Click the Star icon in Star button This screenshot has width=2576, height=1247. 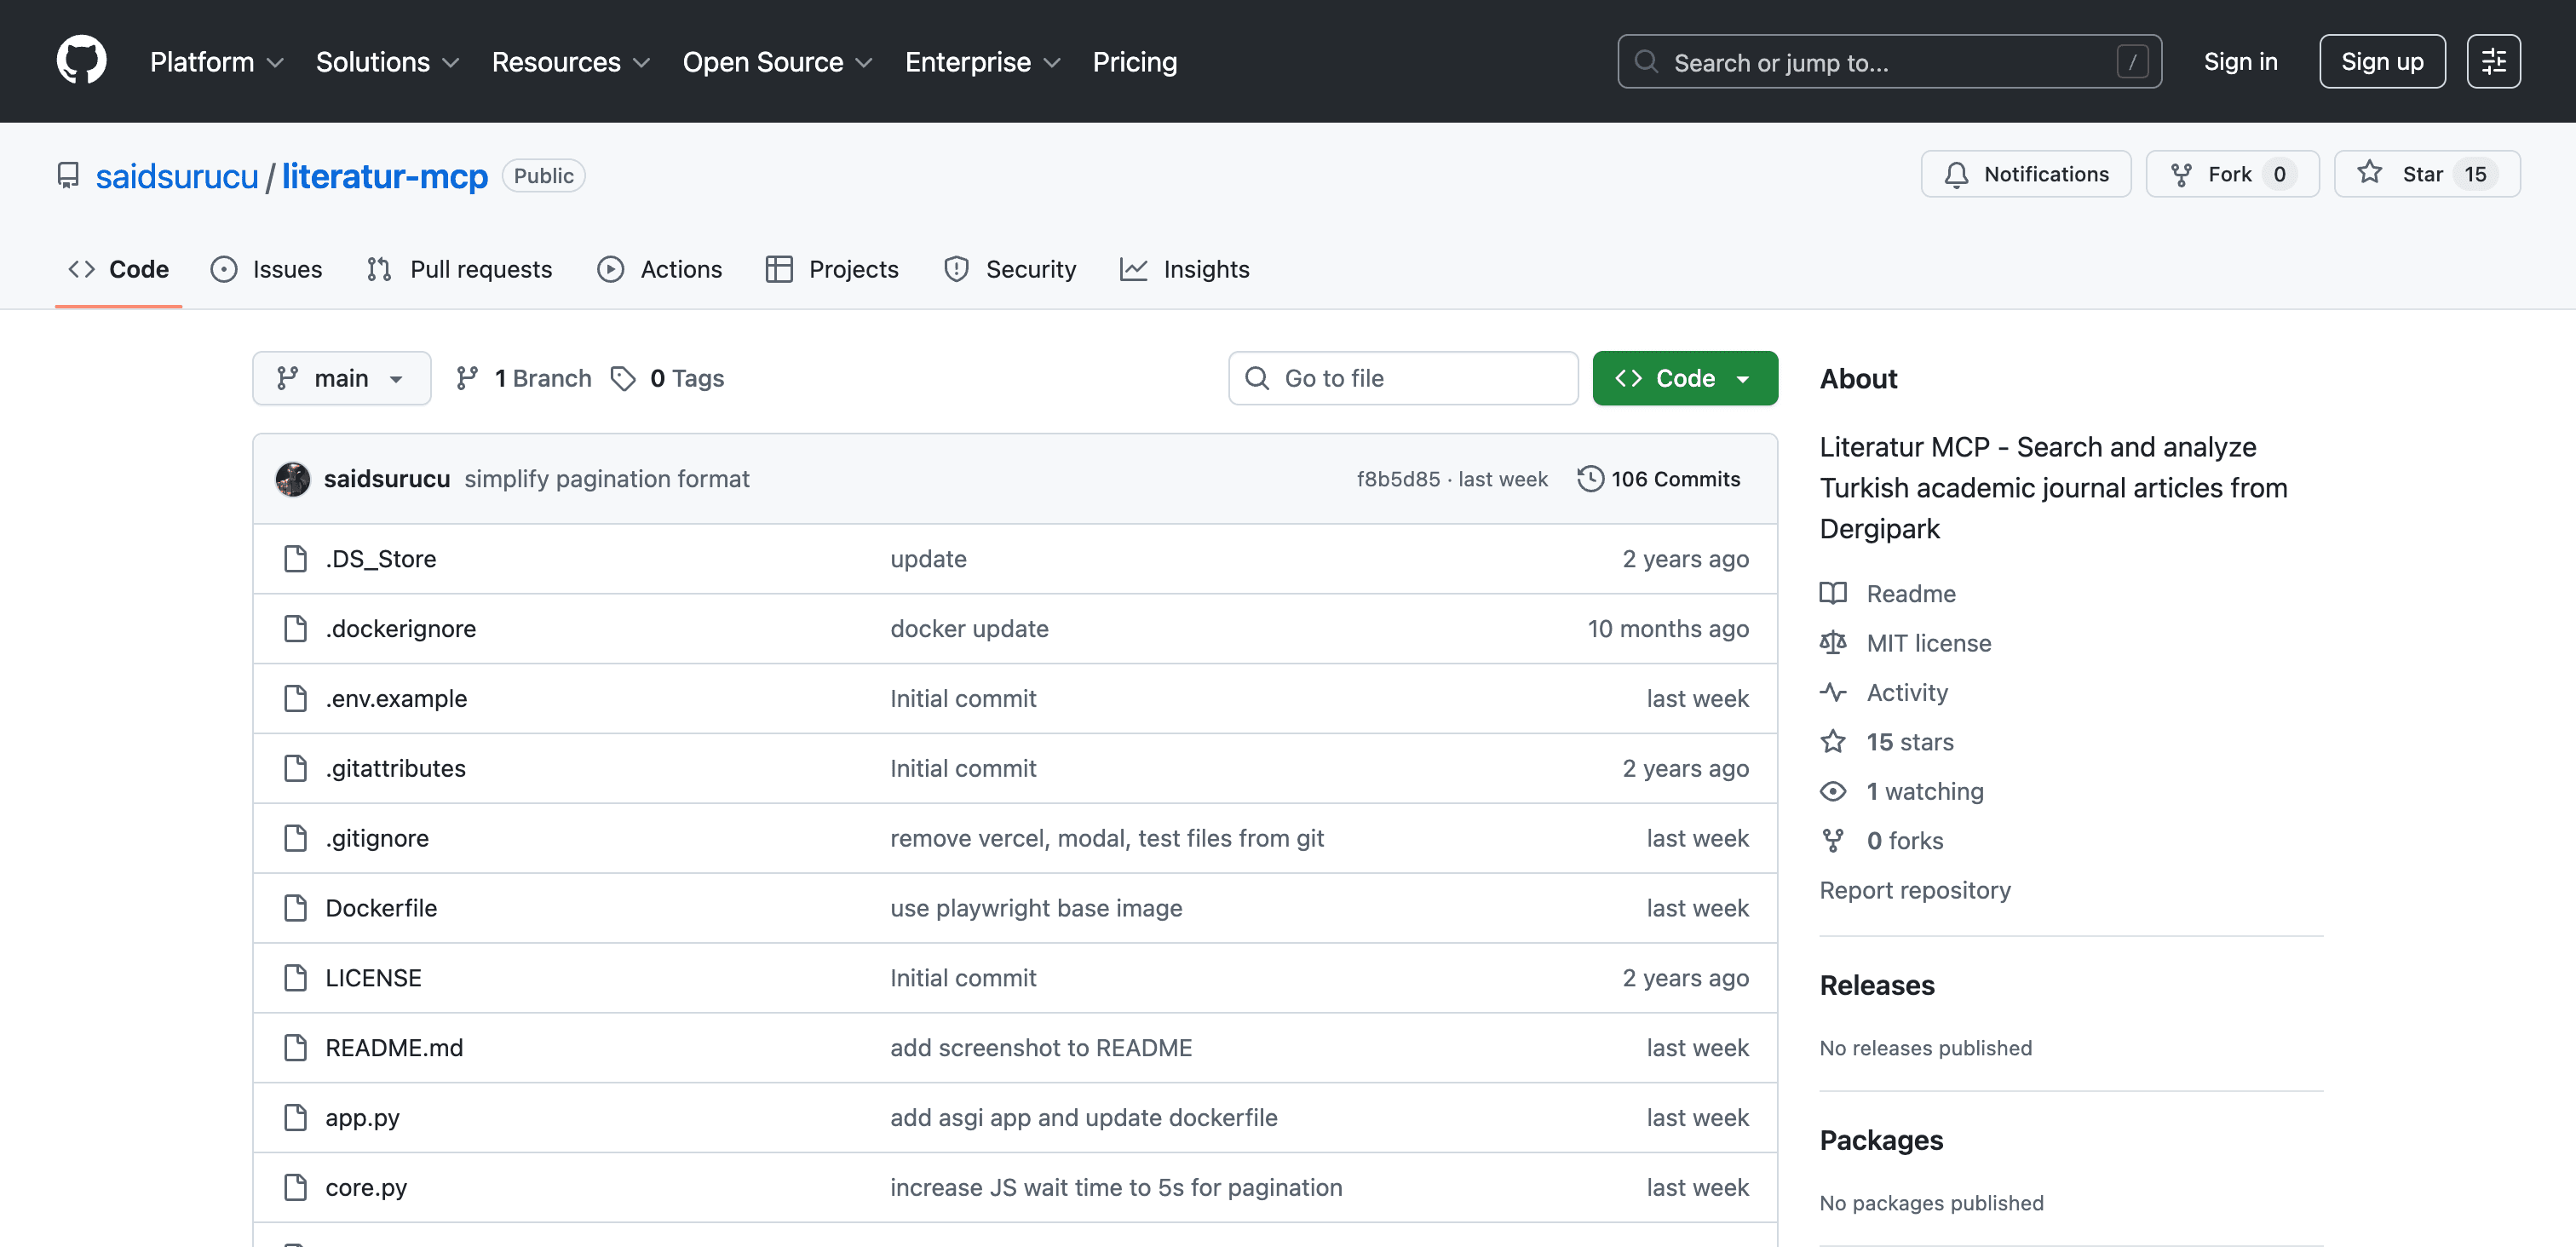2369,173
